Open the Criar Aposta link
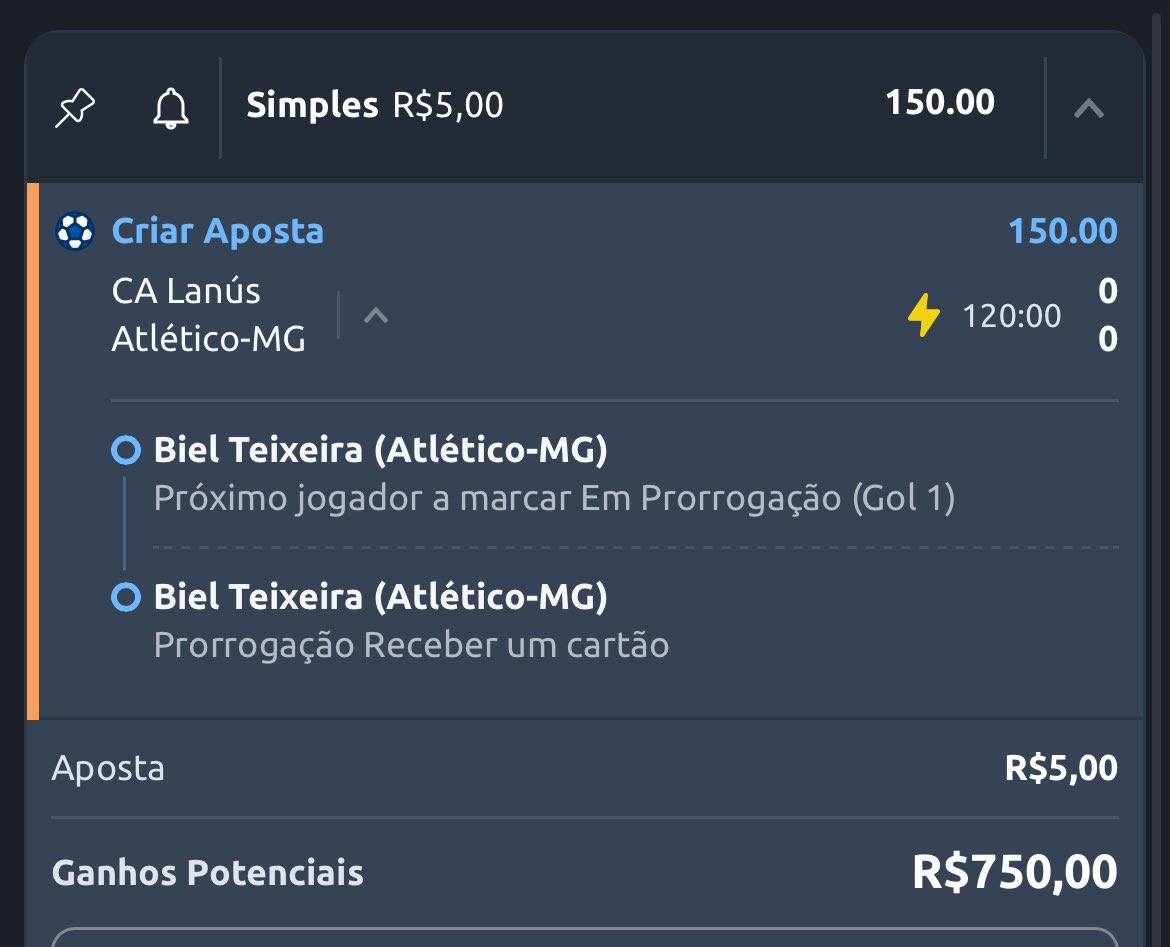 tap(217, 231)
